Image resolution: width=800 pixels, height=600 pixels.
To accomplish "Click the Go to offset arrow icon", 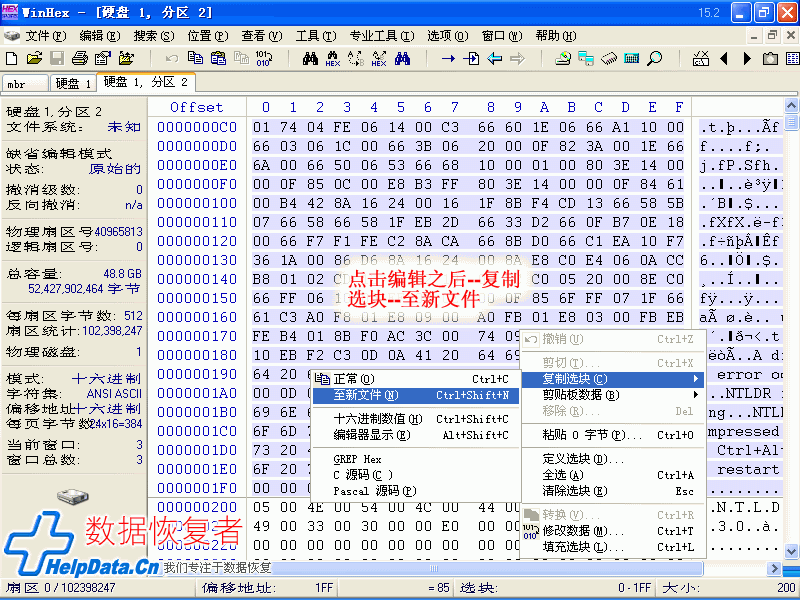I will click(448, 59).
